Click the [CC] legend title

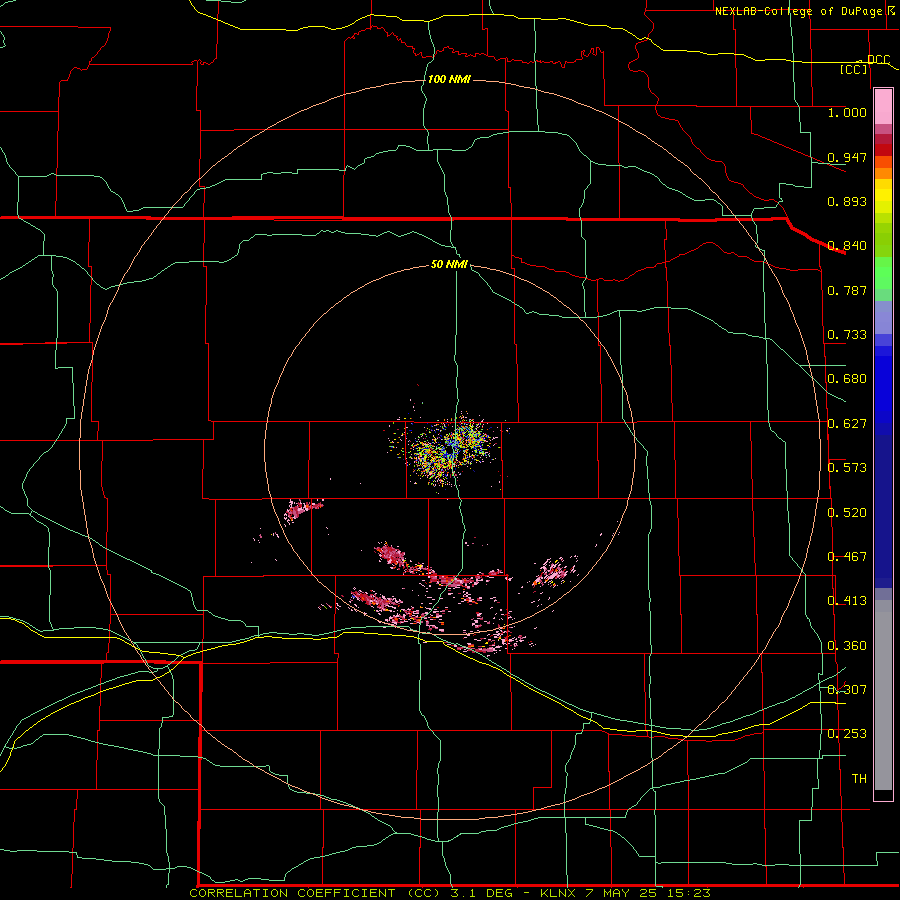(x=854, y=69)
